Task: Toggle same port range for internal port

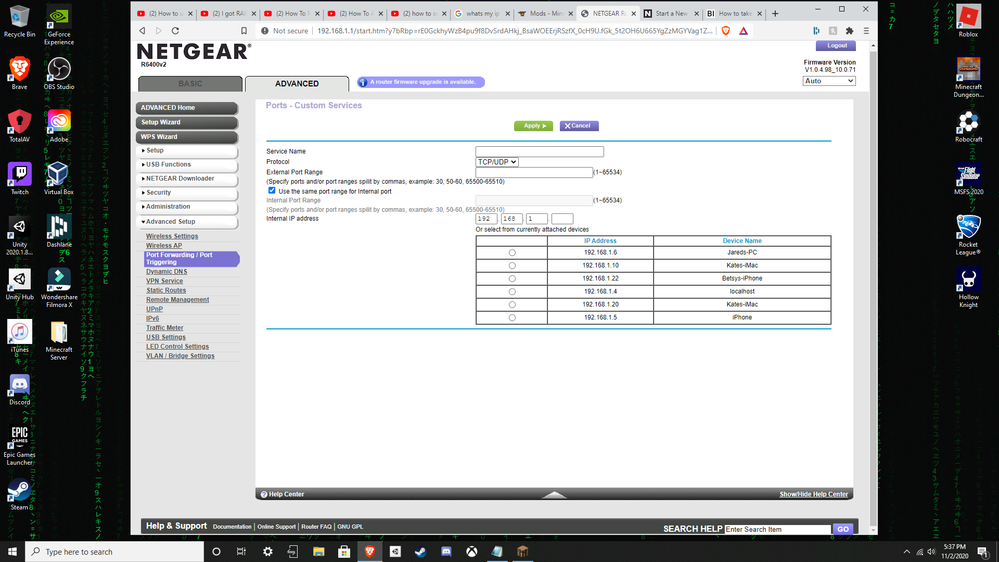Action: (x=271, y=190)
